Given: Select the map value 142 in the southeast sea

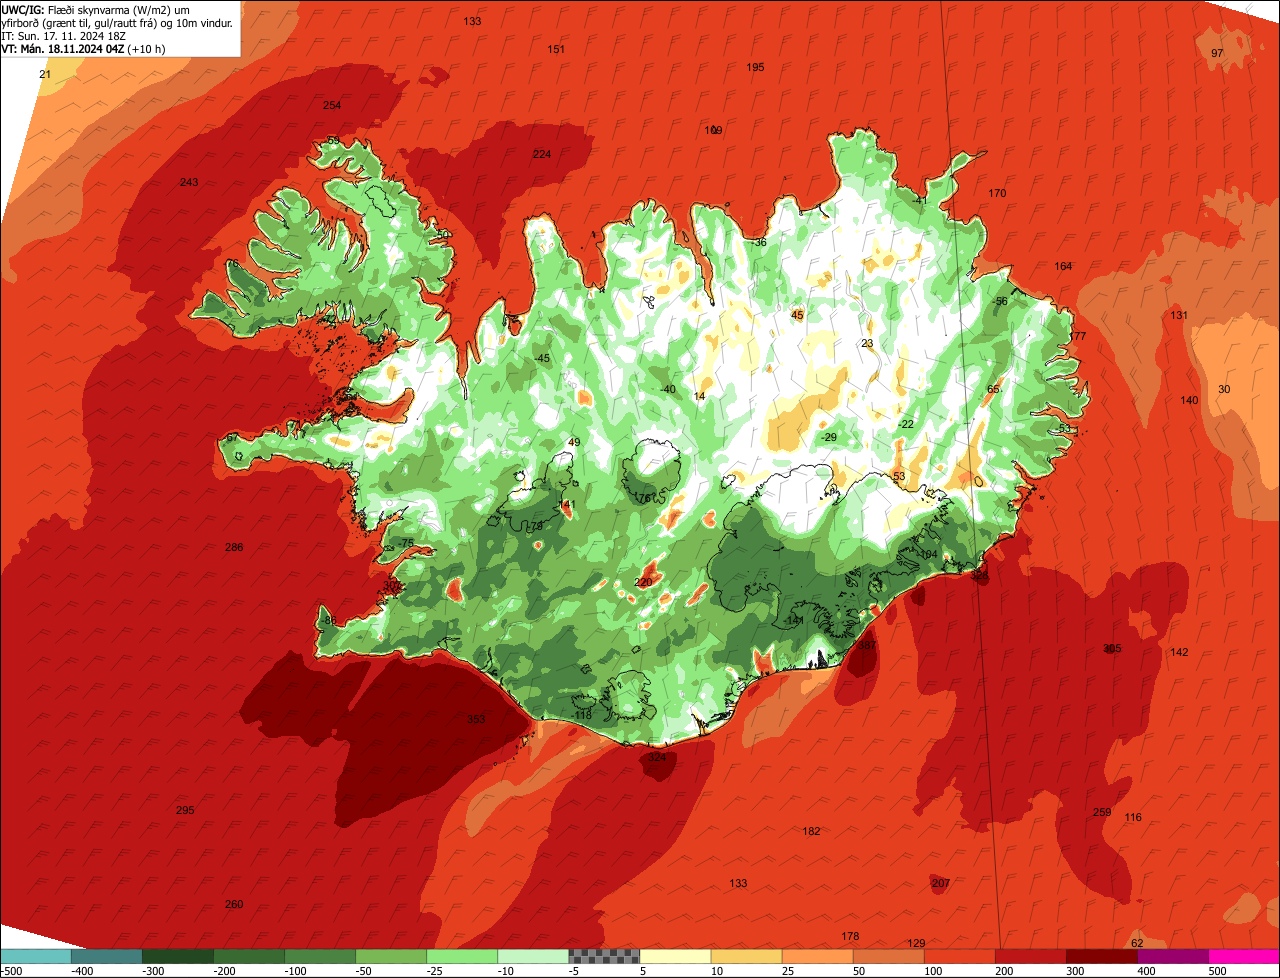Looking at the screenshot, I should (1179, 652).
